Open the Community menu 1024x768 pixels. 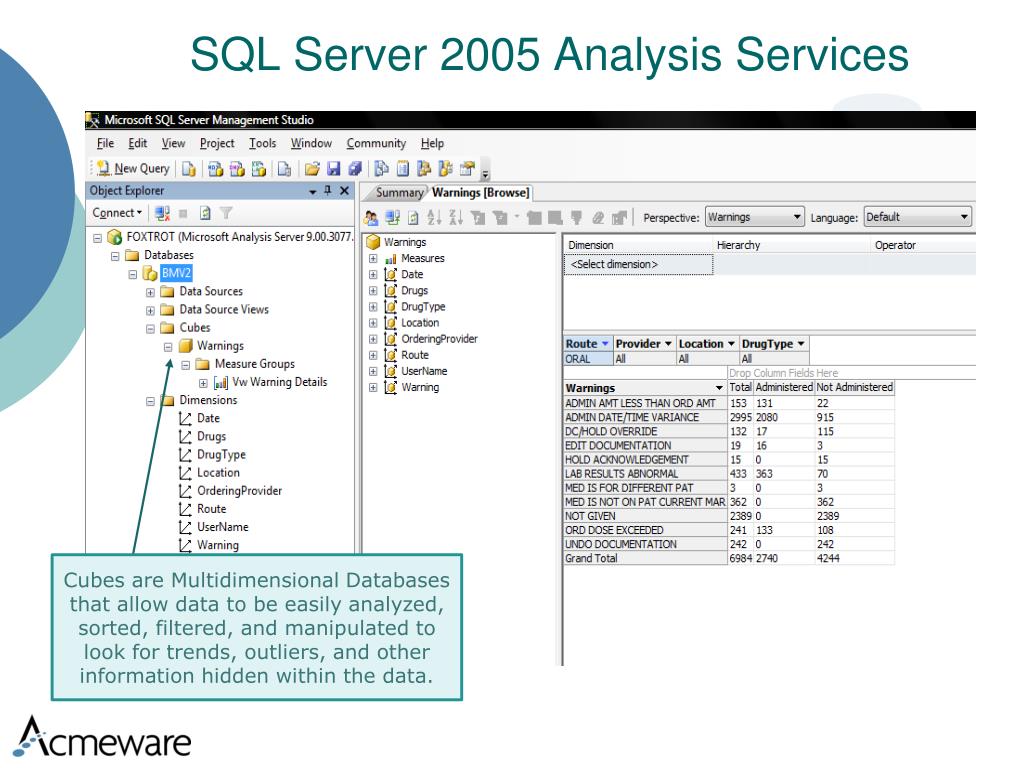(376, 143)
